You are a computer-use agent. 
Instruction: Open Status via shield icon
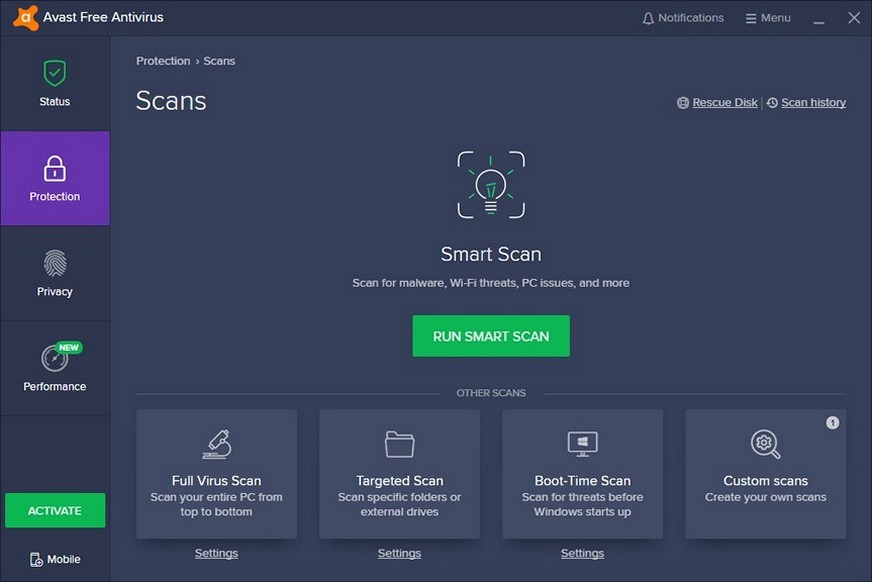tap(54, 73)
